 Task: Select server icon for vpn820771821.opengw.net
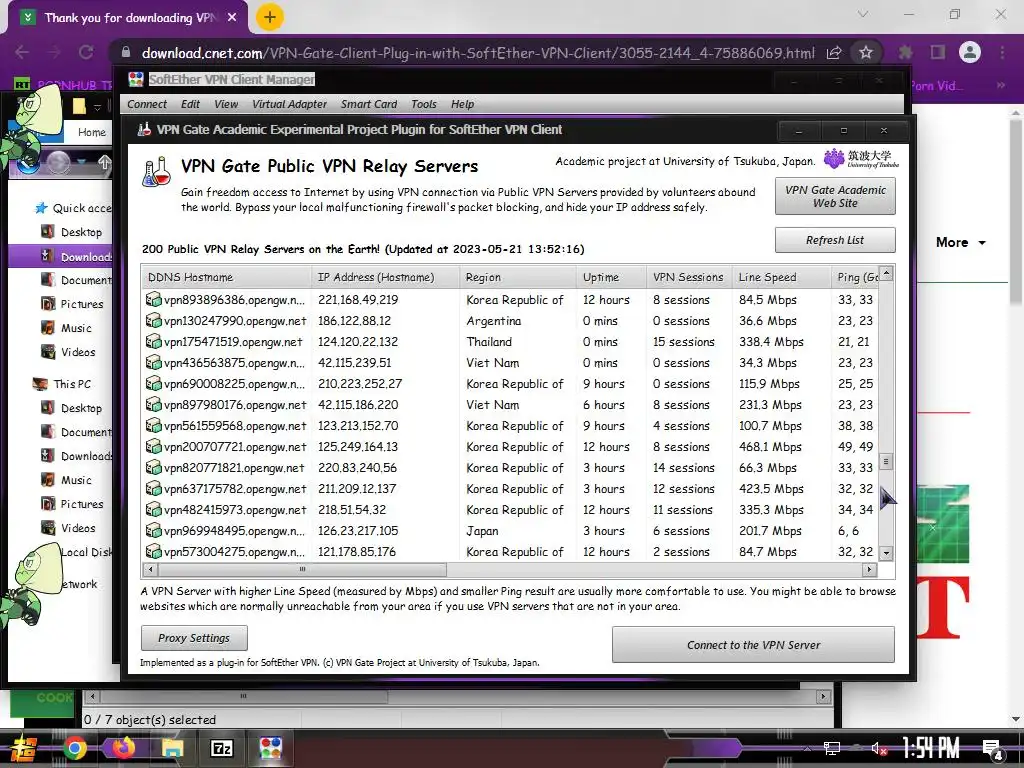153,468
